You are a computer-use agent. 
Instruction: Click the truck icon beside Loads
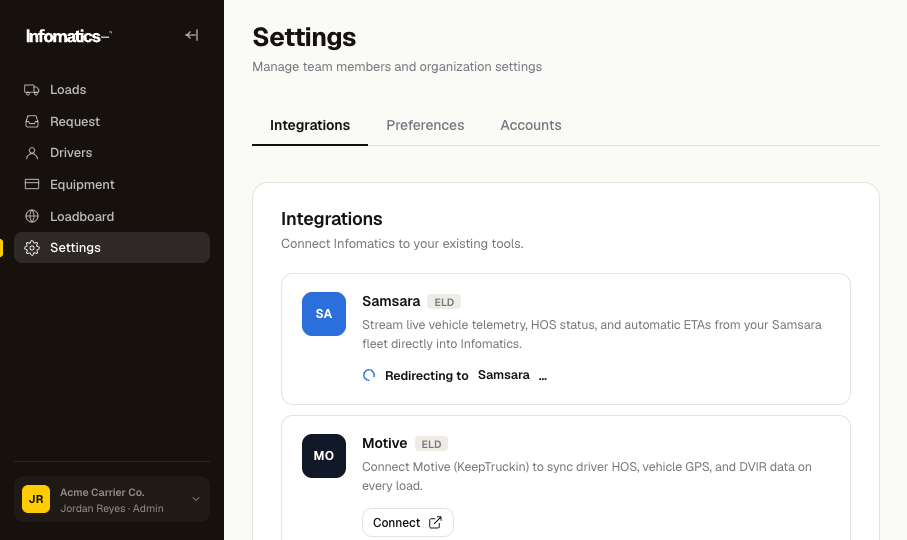click(32, 90)
